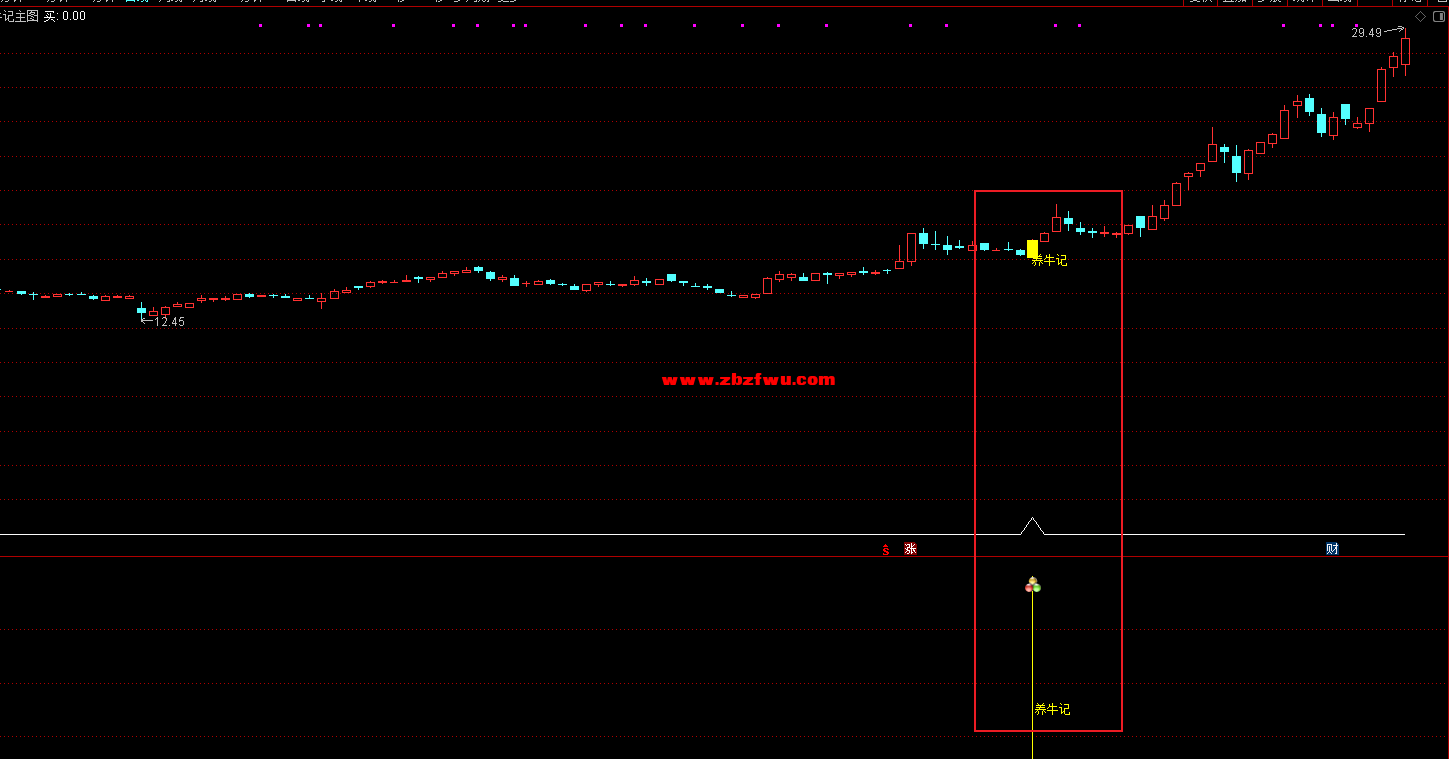1449x759 pixels.
Task: Open the blue 财 financial marker
Action: 1332,549
